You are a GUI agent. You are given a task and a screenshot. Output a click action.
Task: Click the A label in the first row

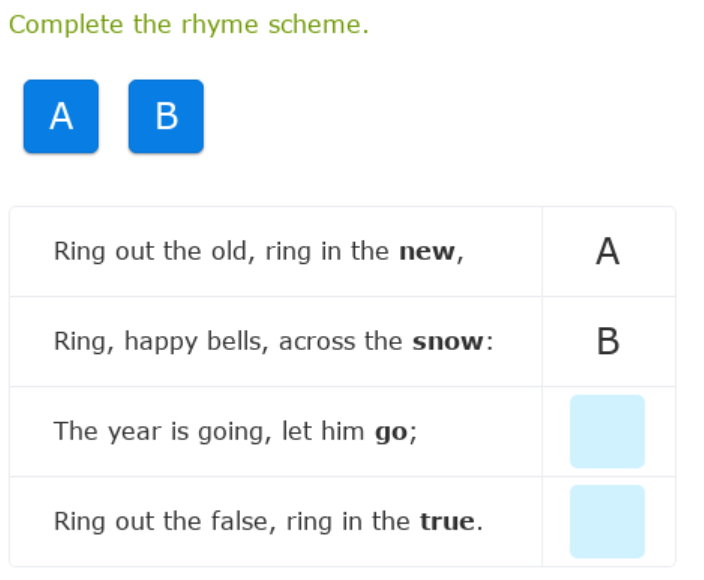click(607, 252)
